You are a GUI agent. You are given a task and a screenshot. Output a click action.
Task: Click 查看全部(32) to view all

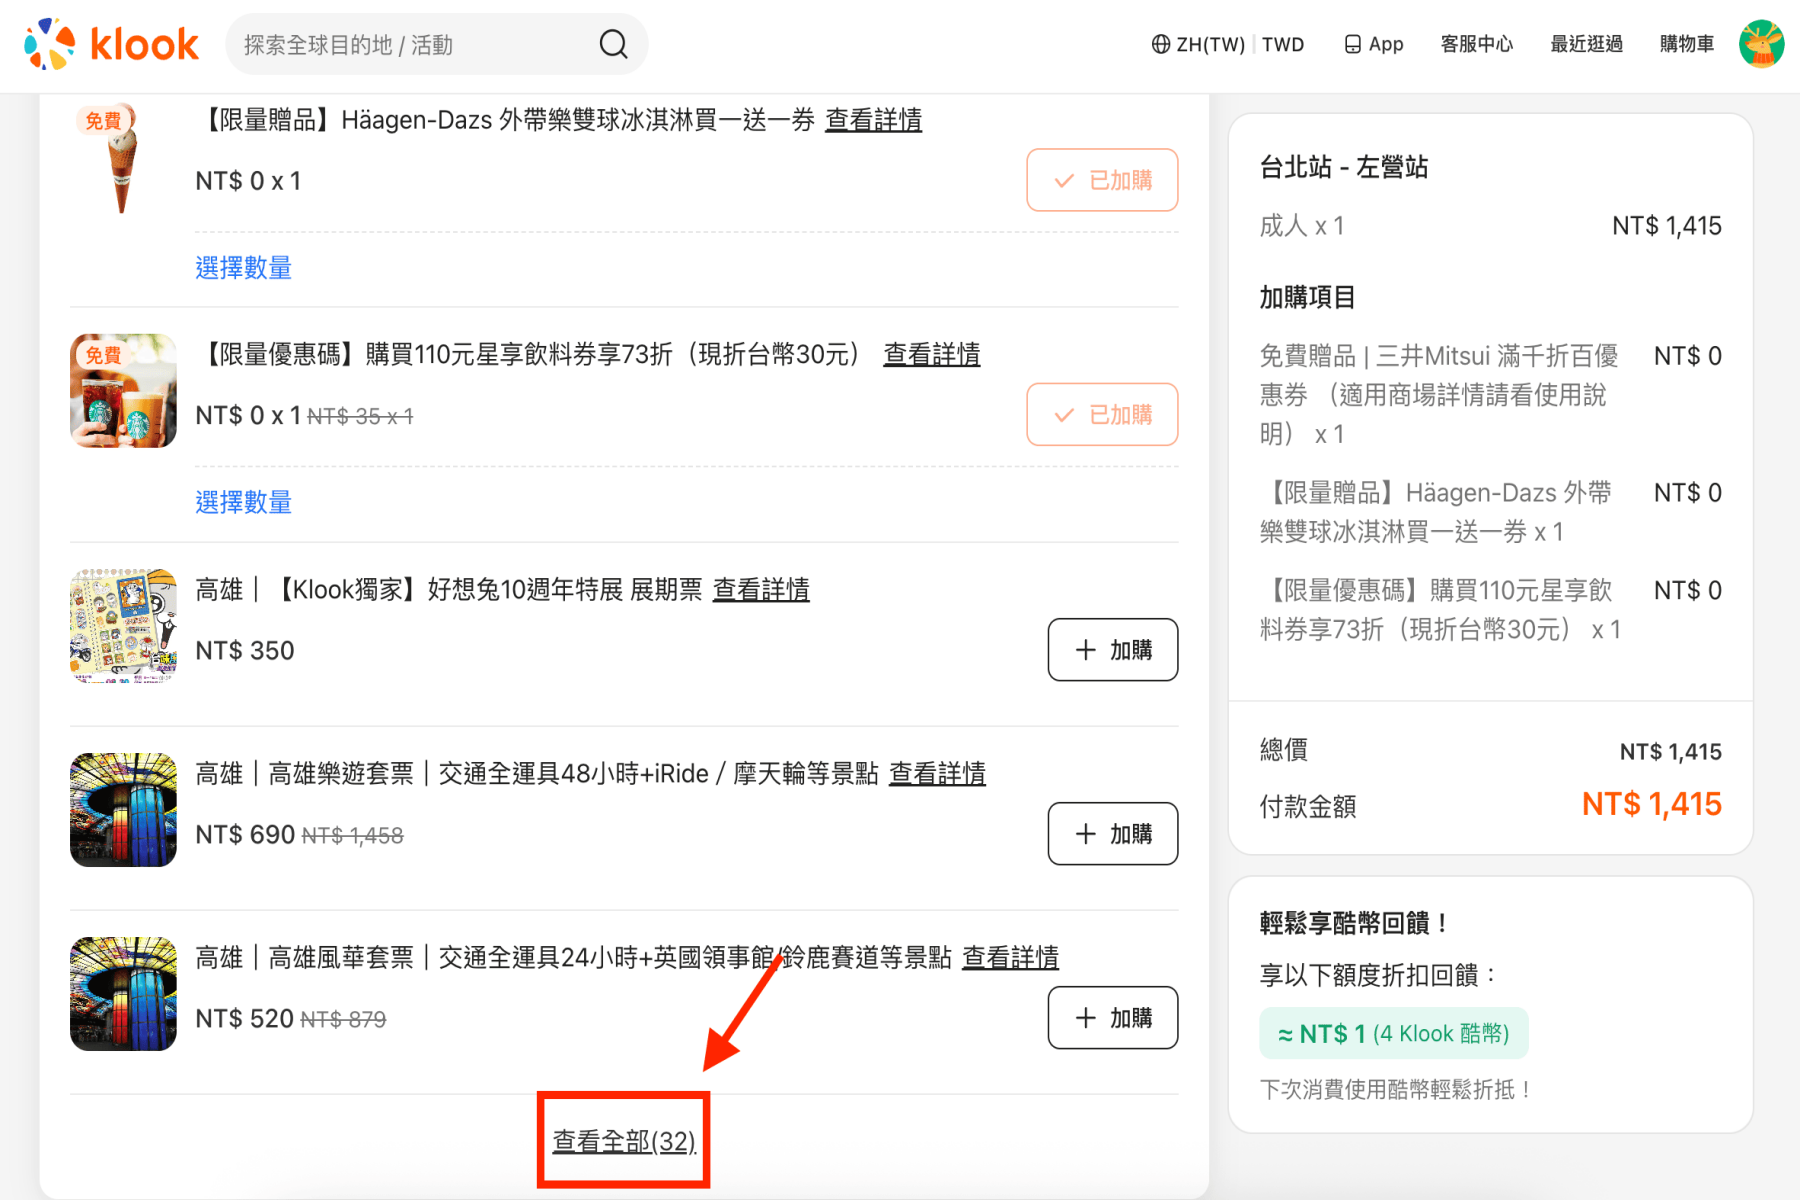point(624,1141)
